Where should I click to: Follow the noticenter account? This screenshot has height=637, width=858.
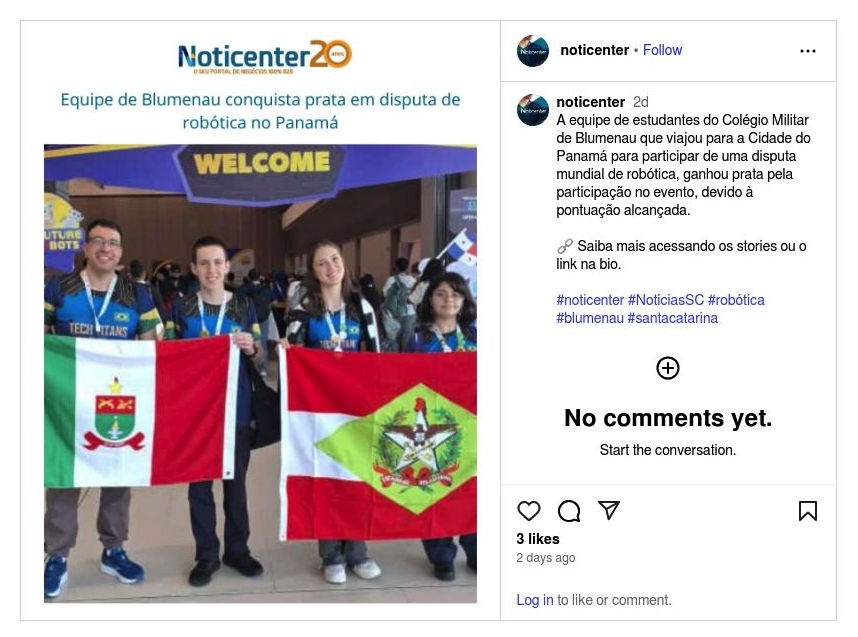click(662, 50)
